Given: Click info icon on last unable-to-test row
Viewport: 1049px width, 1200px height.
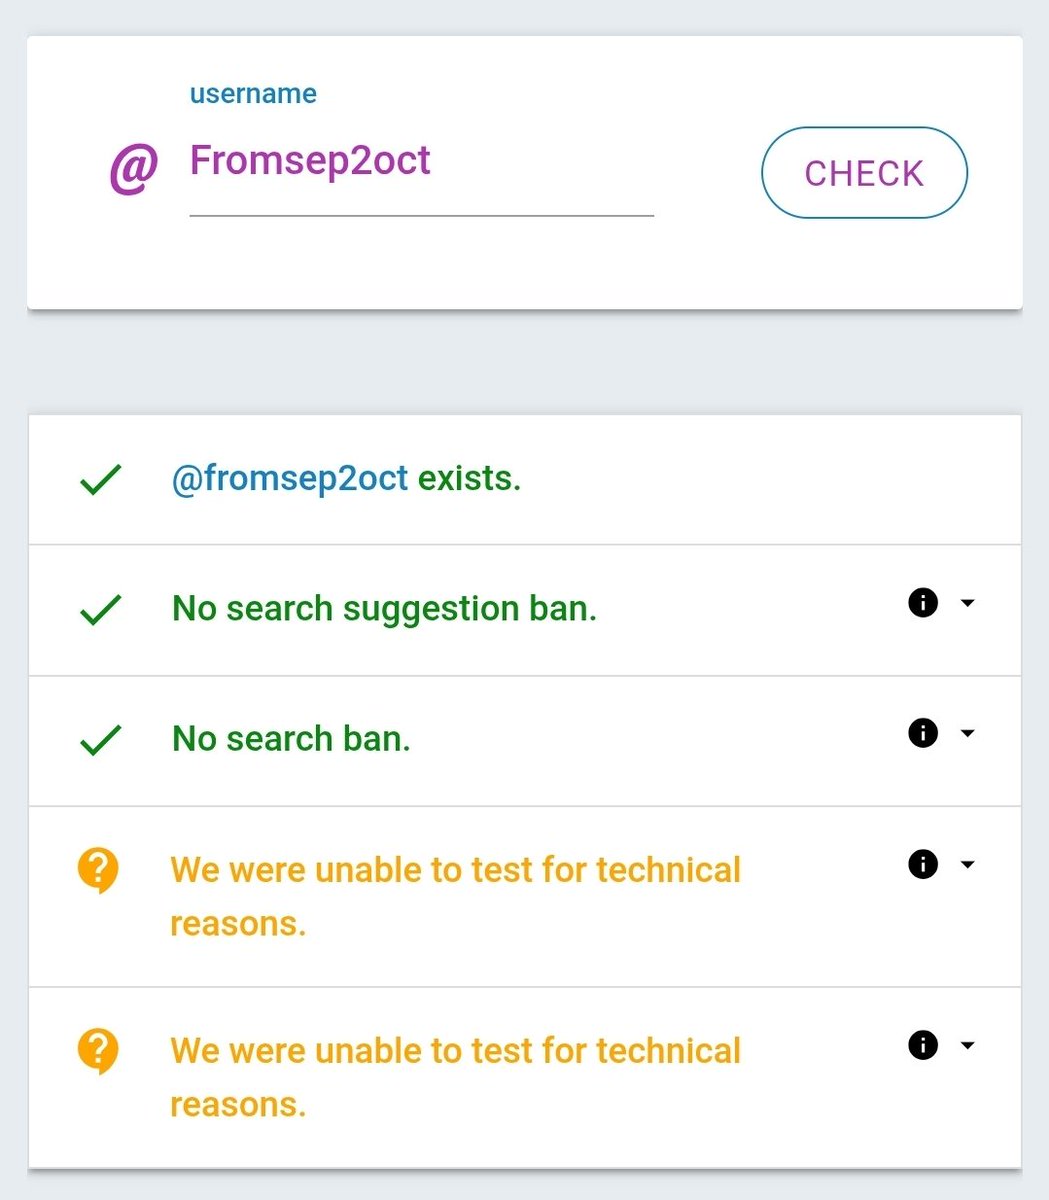Looking at the screenshot, I should point(923,1045).
